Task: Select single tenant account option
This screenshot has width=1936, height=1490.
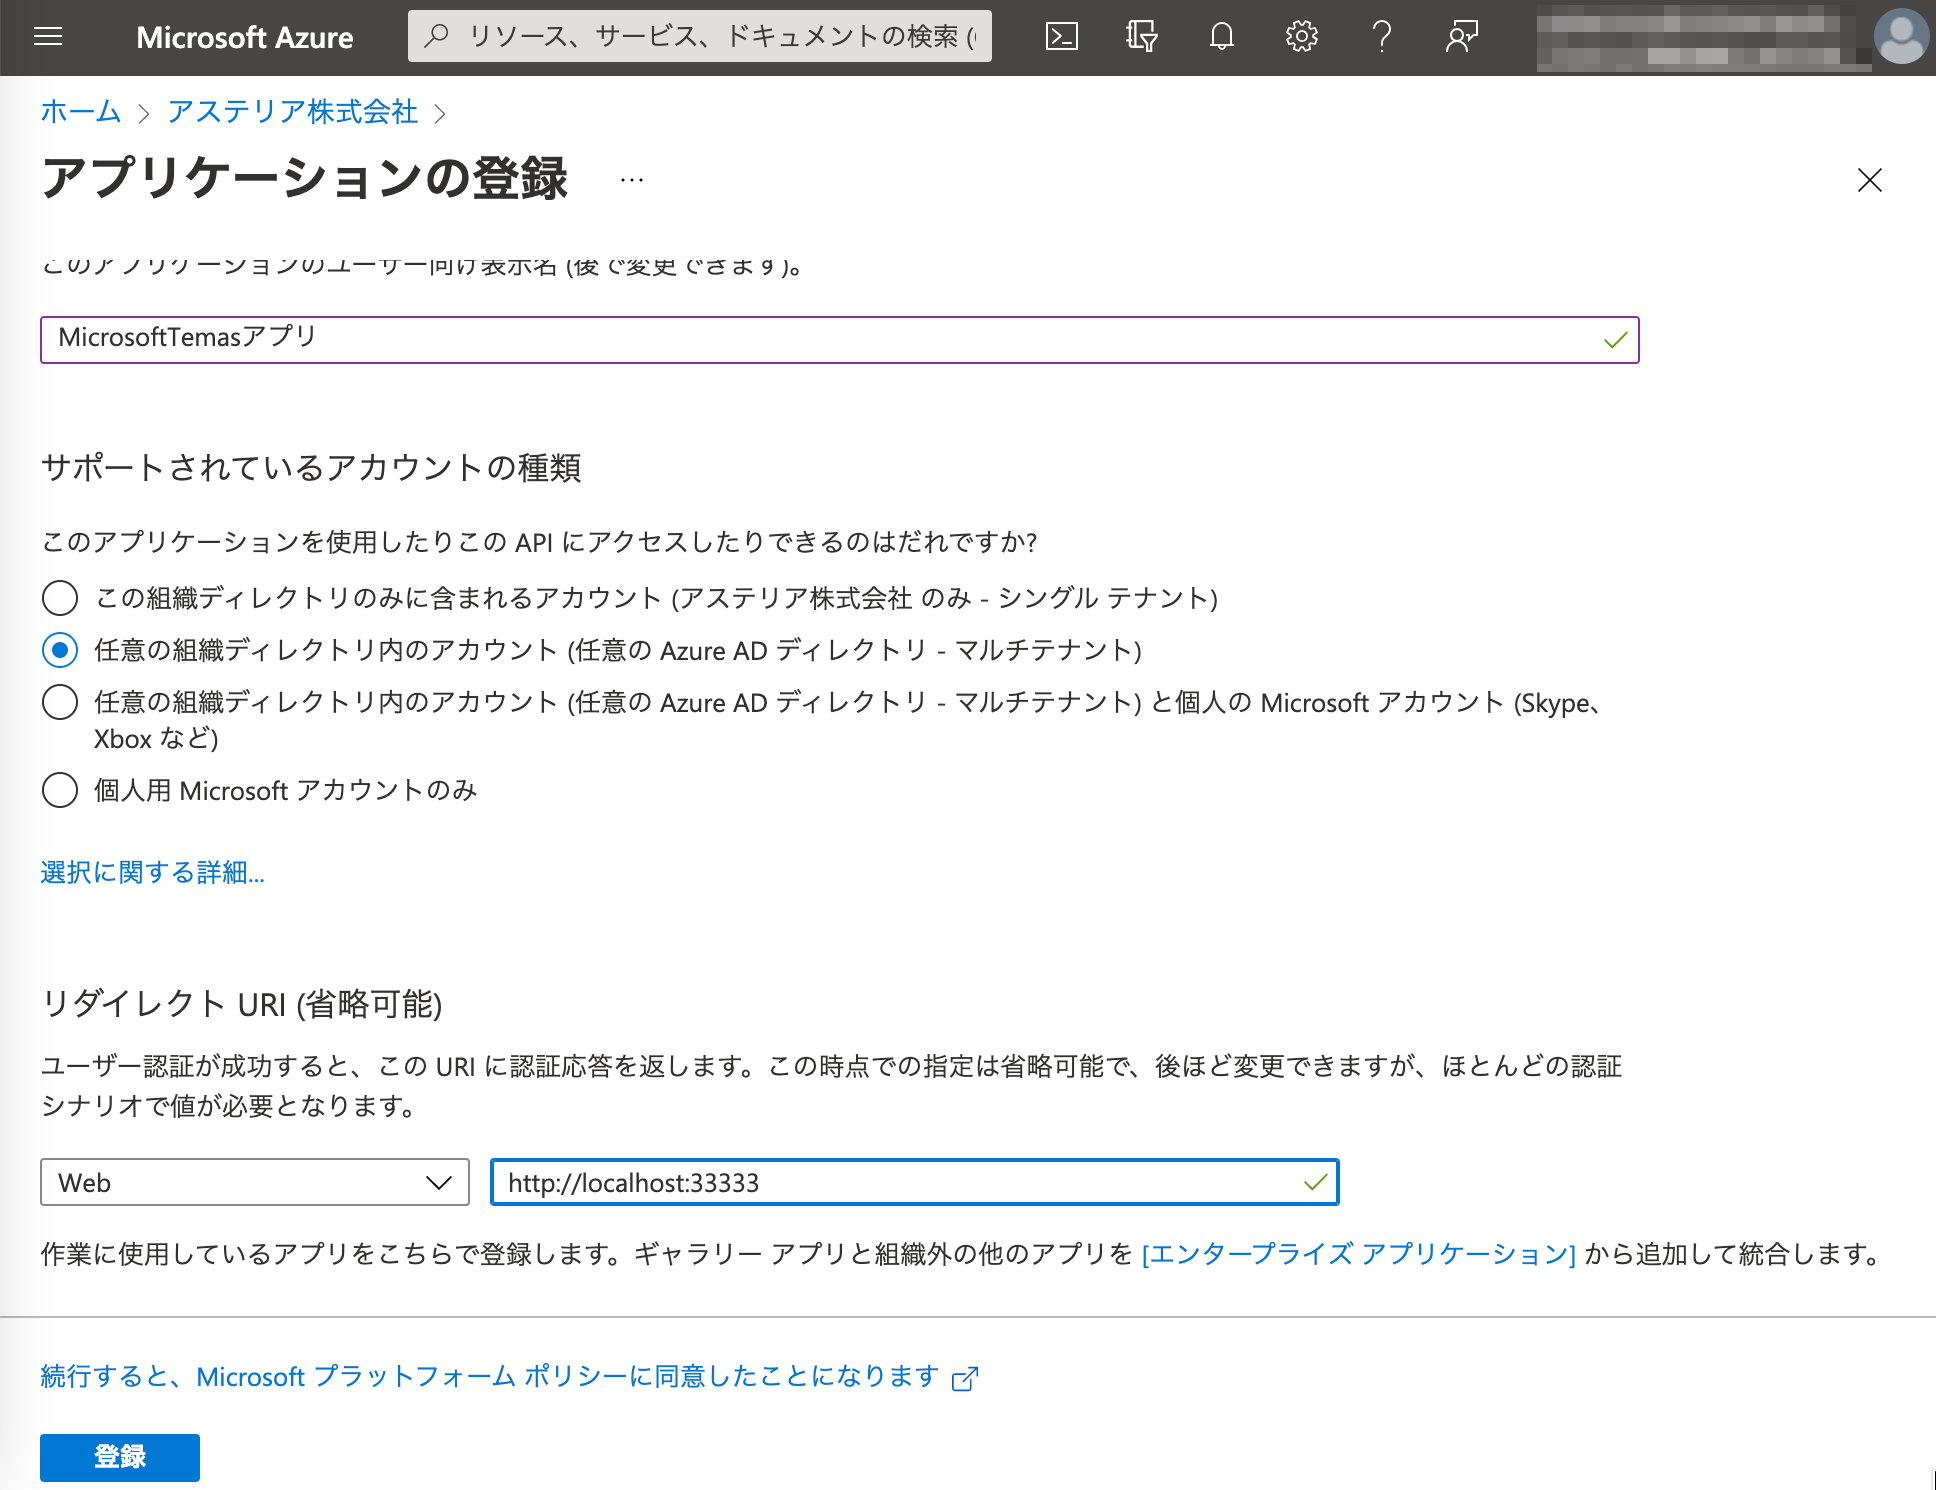Action: (x=60, y=598)
